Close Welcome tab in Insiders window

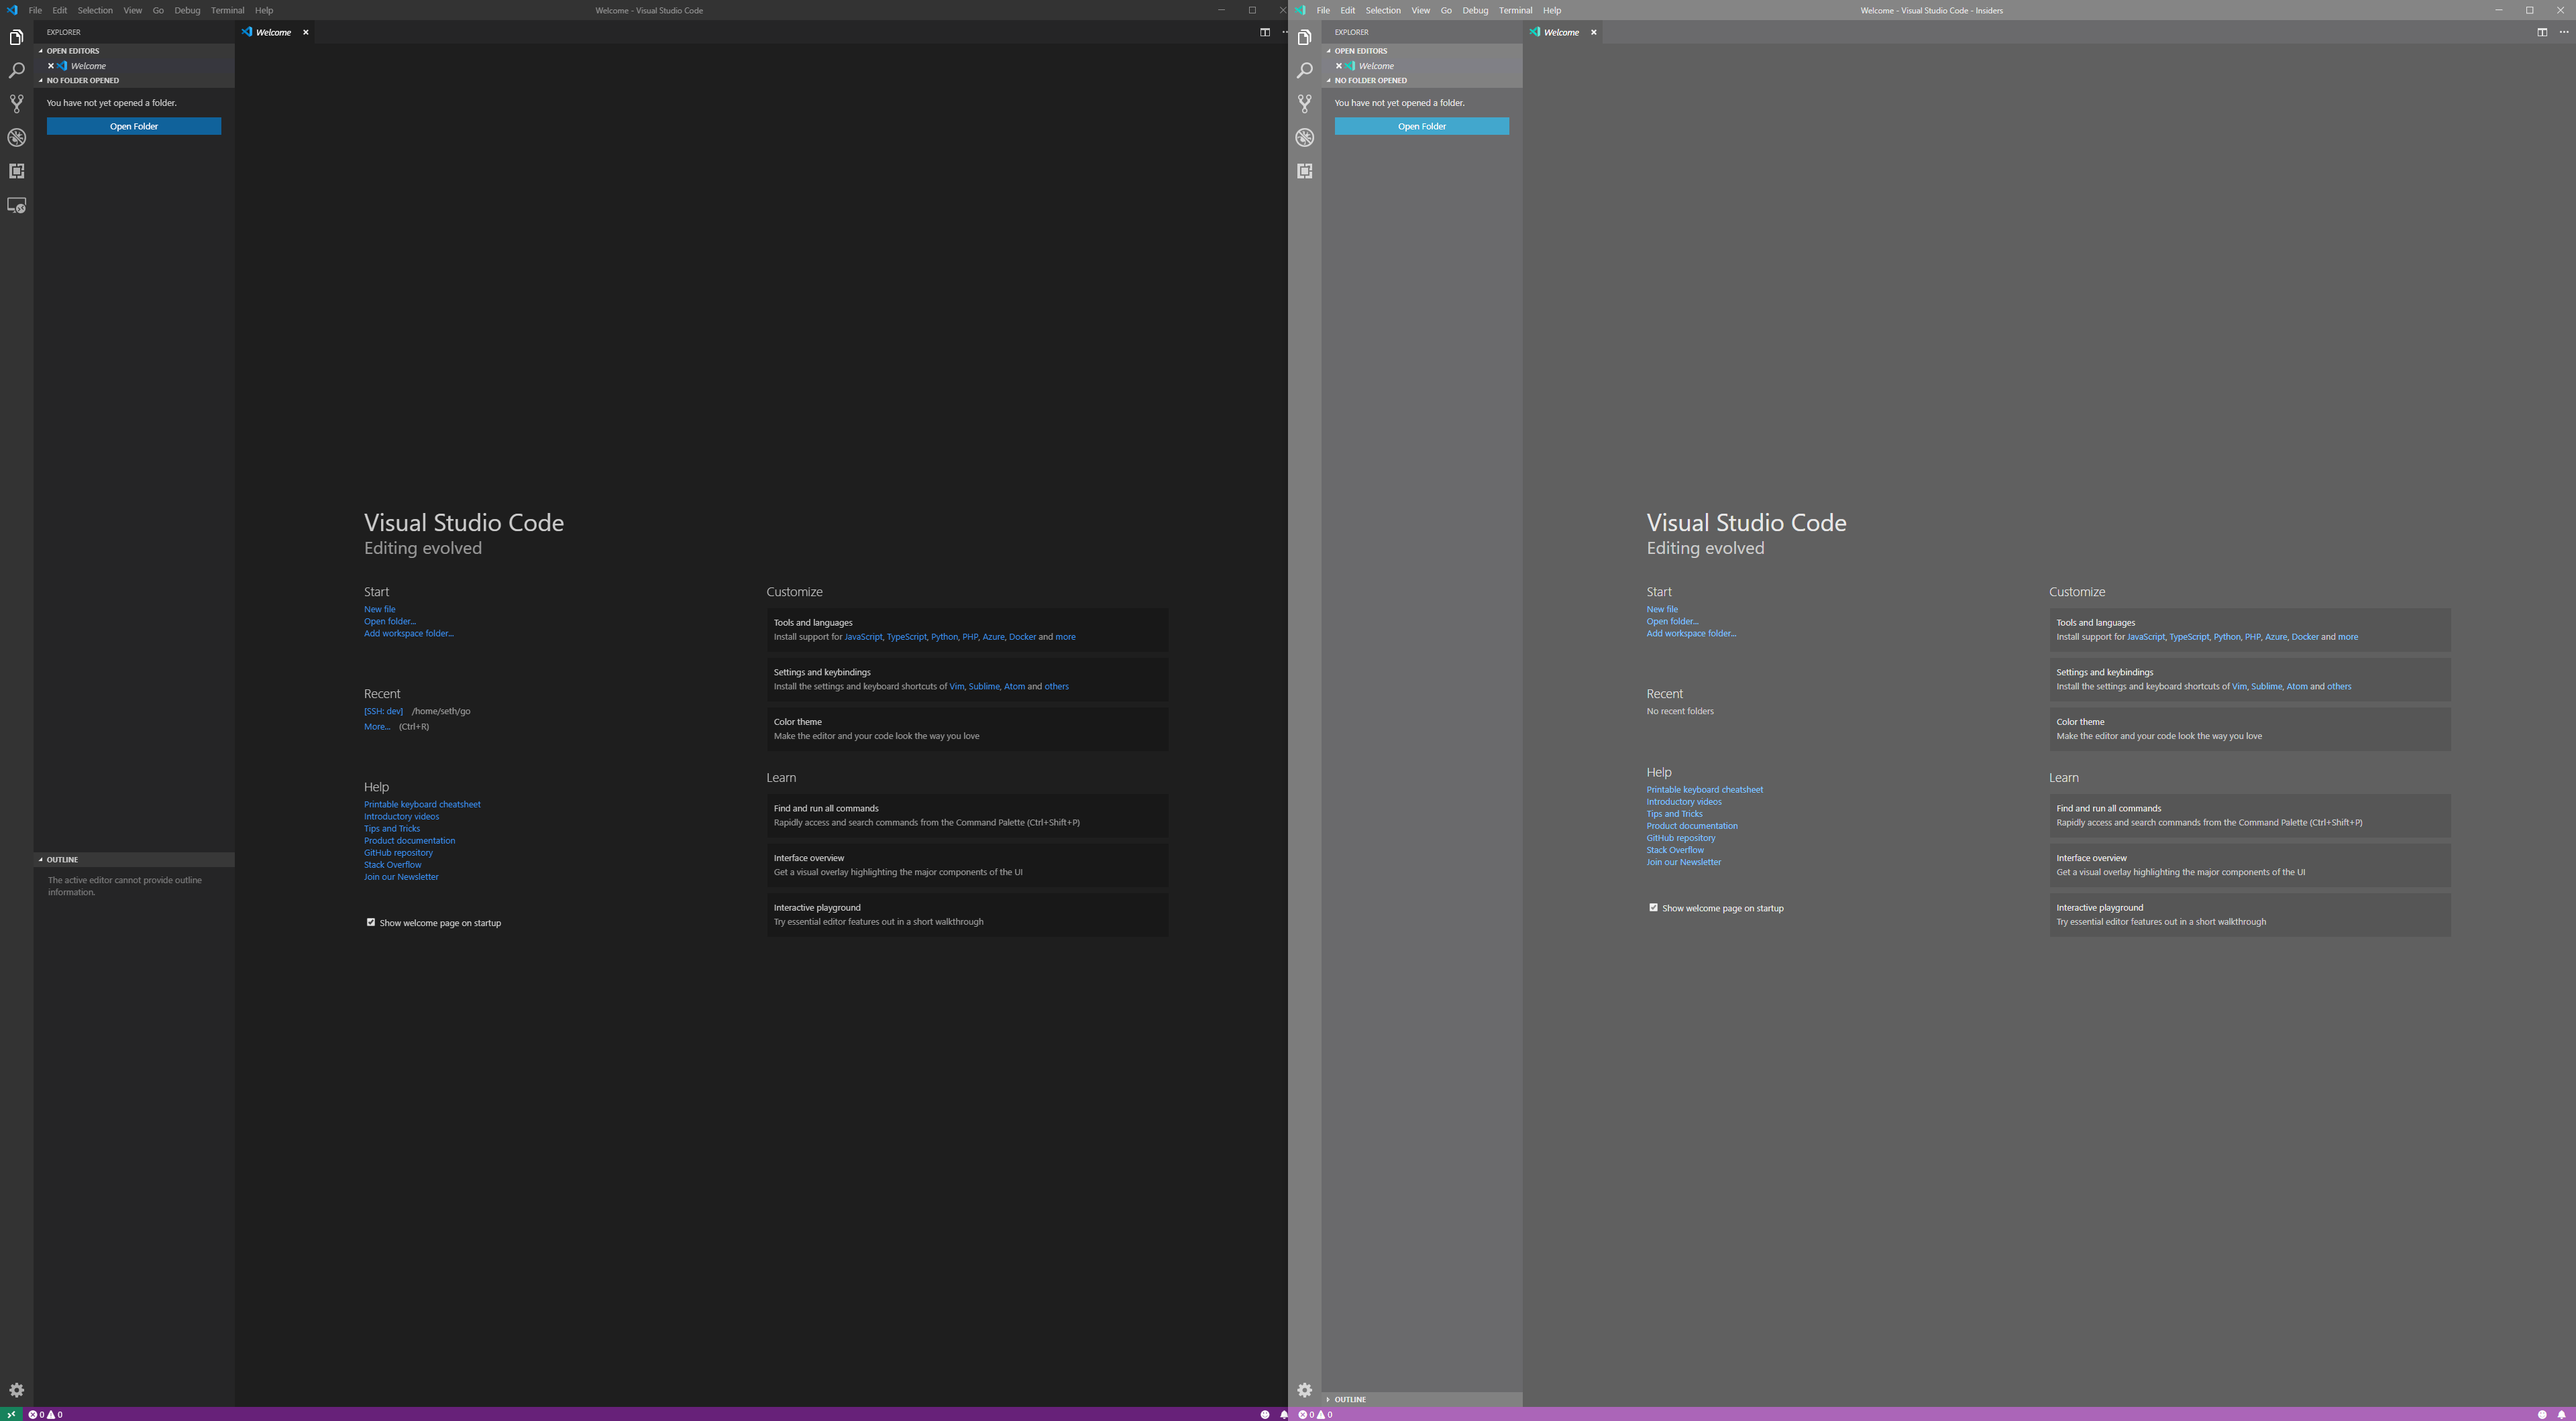click(1594, 32)
